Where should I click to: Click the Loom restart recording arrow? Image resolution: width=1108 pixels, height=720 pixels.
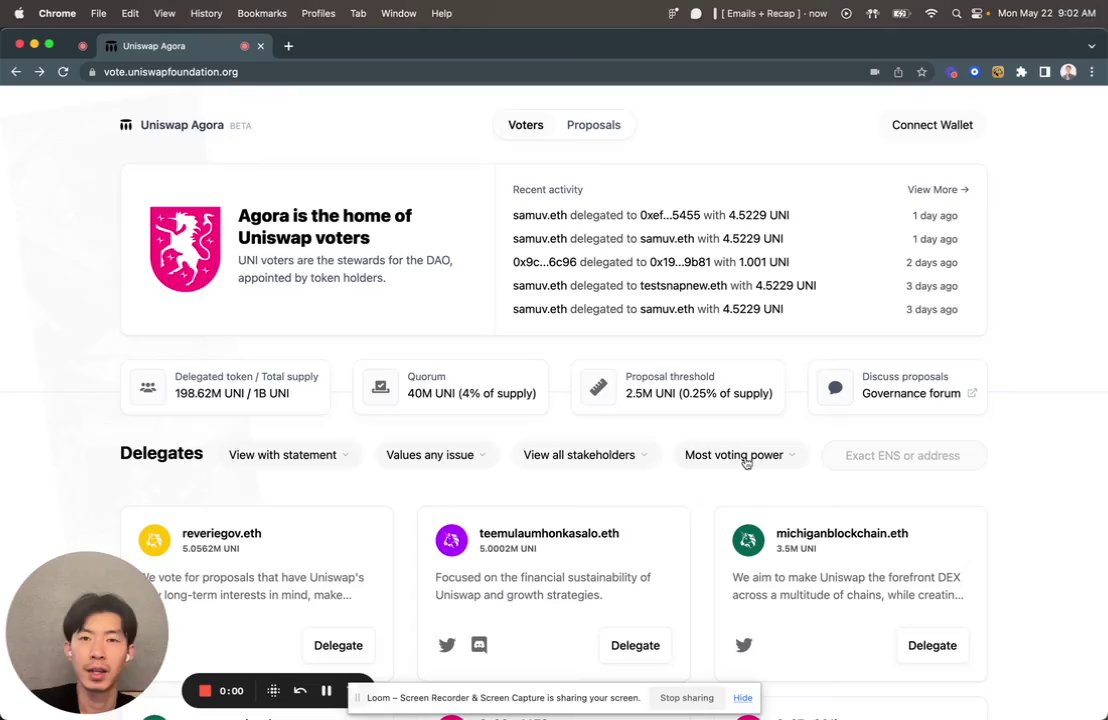click(x=300, y=691)
